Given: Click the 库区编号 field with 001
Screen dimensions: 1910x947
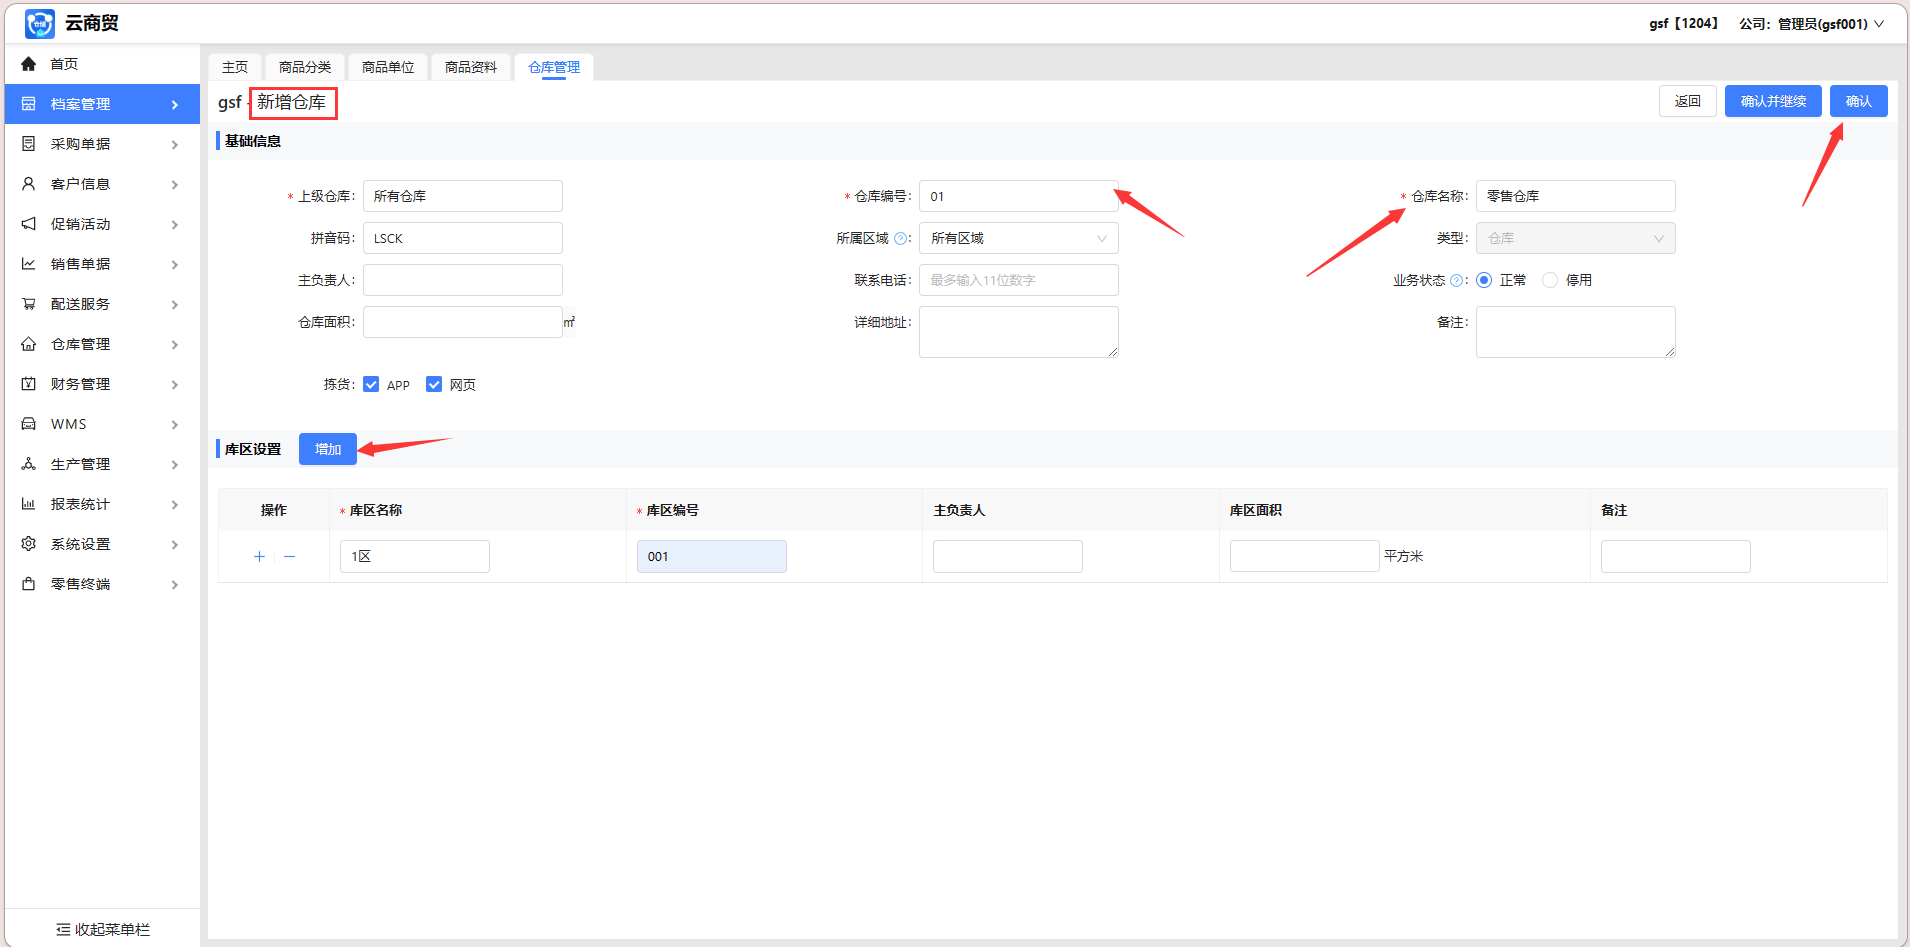Looking at the screenshot, I should [x=711, y=557].
